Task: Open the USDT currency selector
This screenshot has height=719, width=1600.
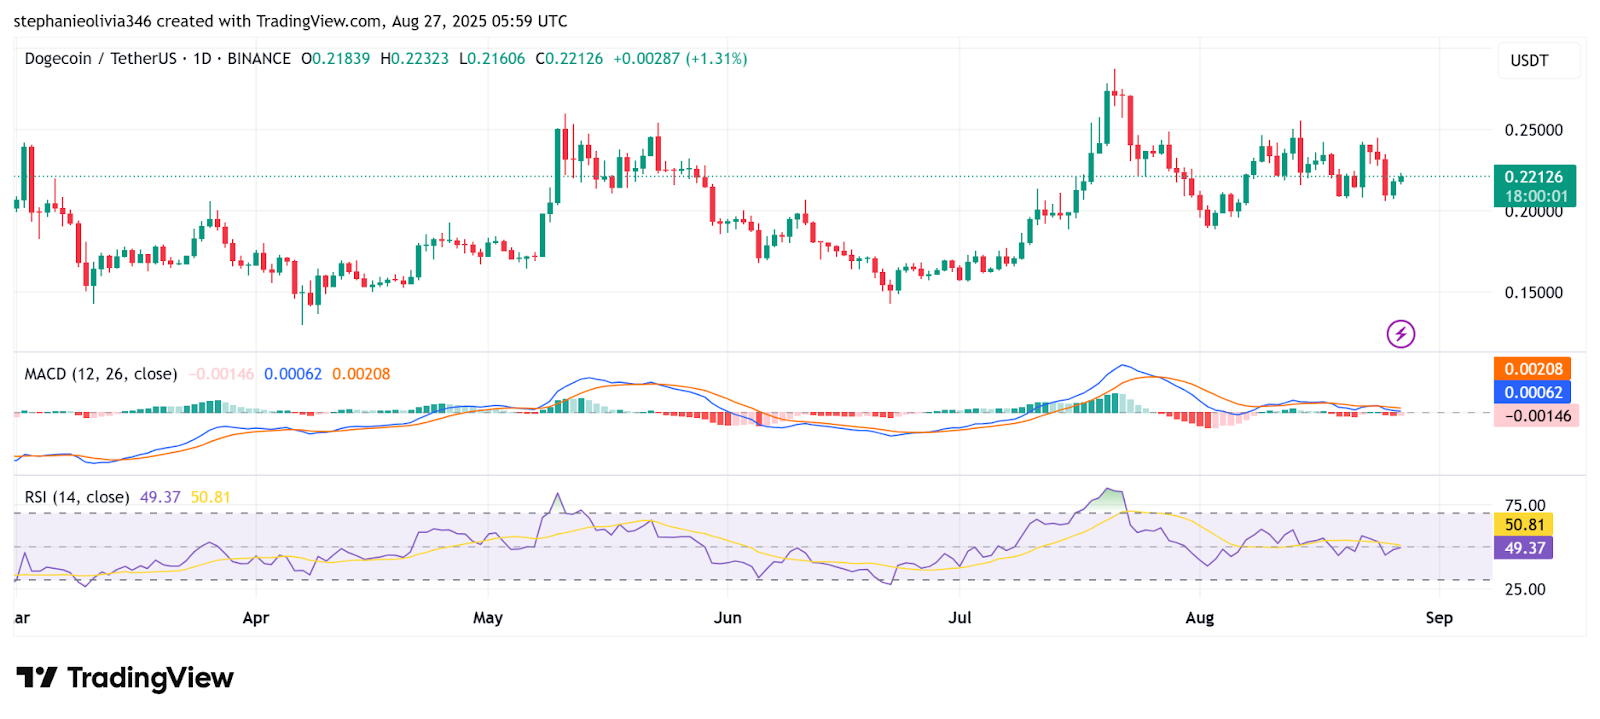Action: click(x=1529, y=61)
